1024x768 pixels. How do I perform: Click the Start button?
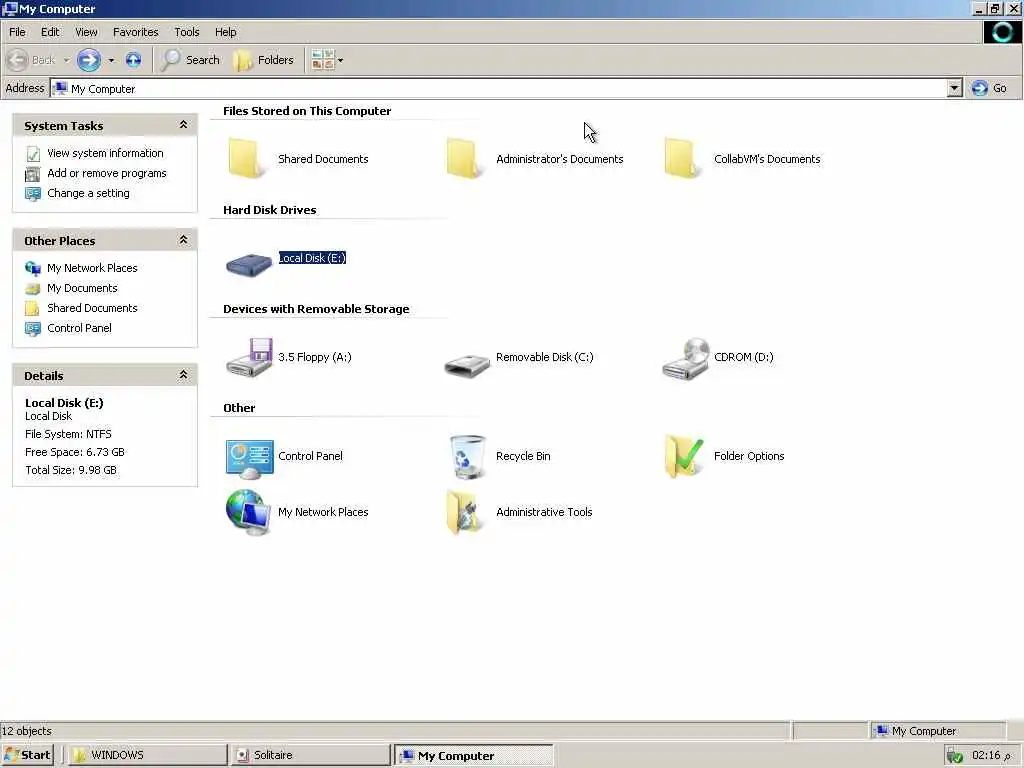tap(27, 755)
